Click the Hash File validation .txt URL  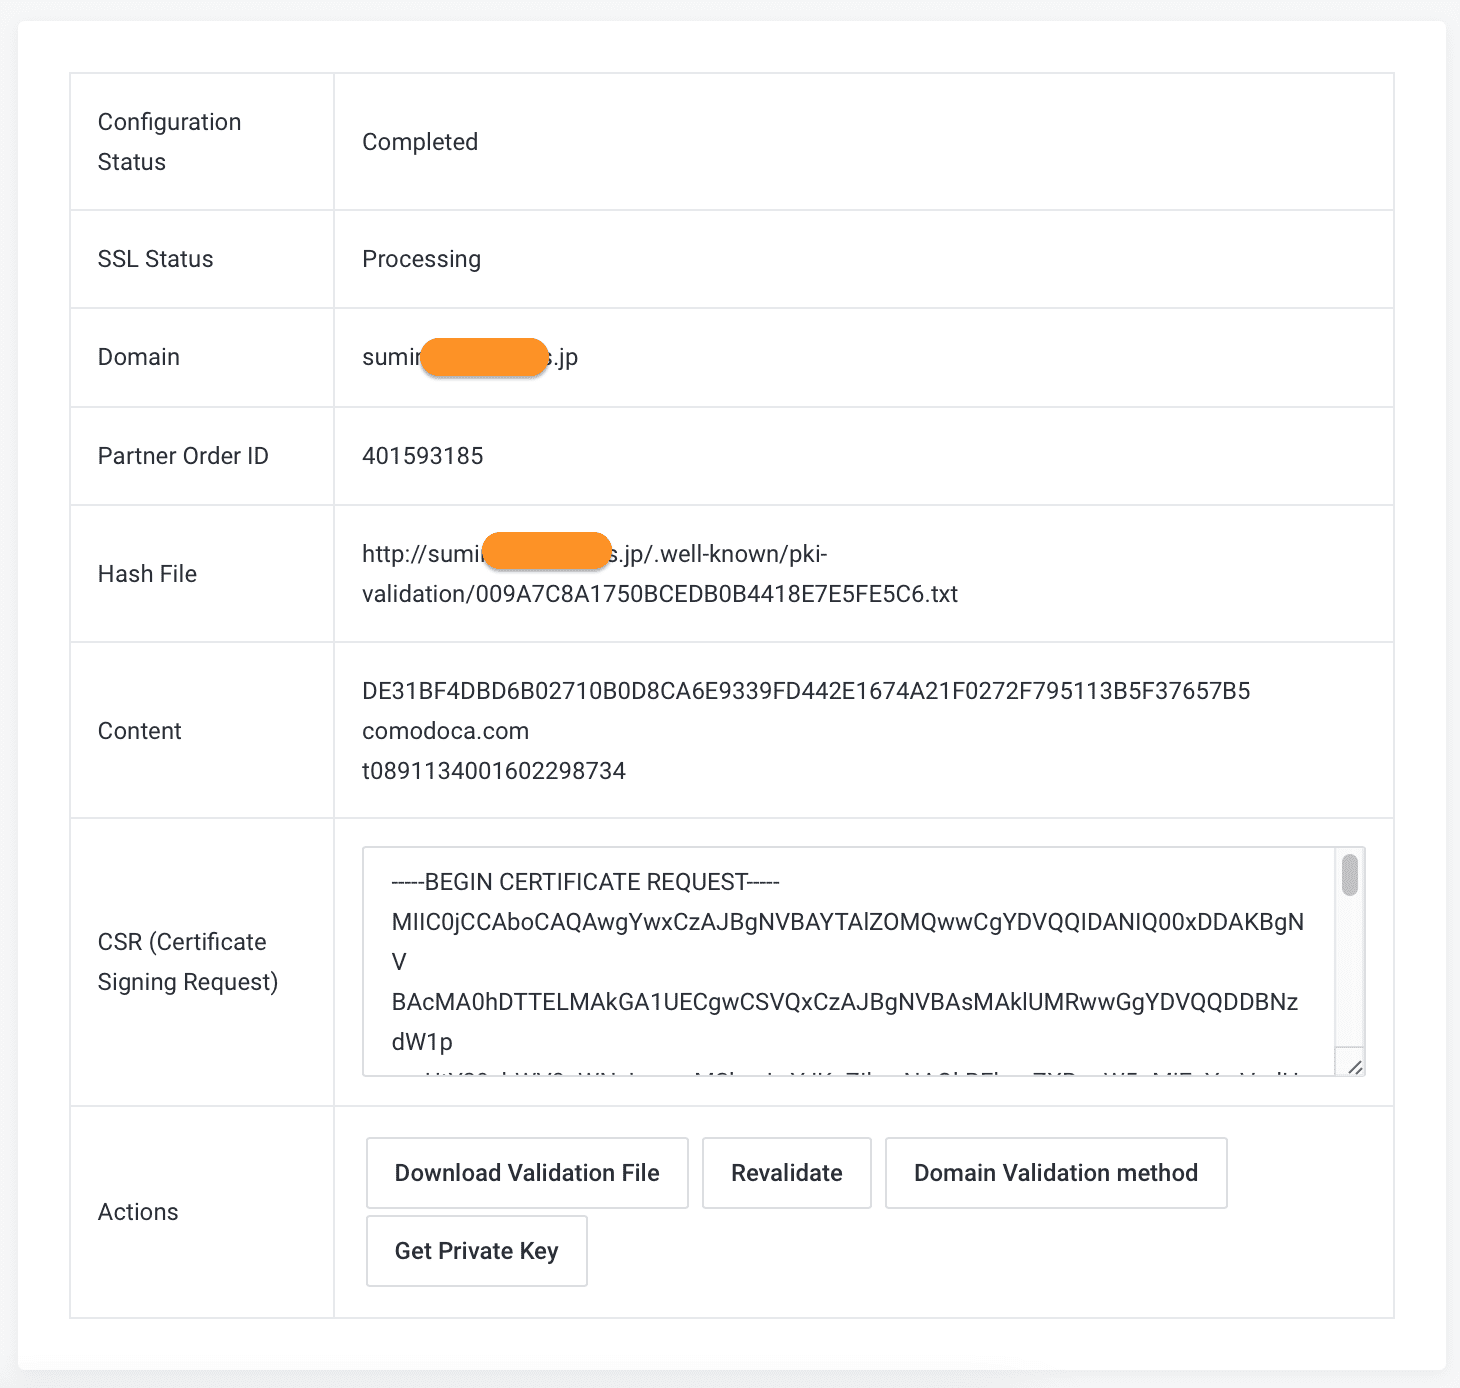[660, 594]
